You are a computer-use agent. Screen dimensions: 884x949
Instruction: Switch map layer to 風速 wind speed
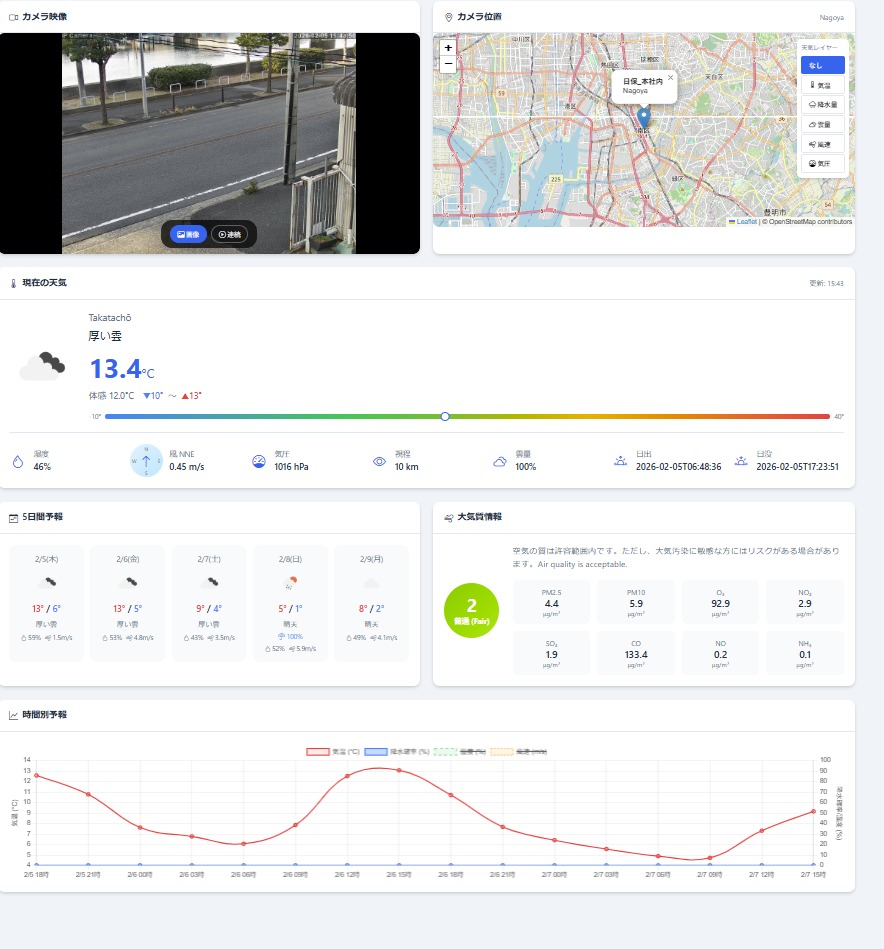pos(822,144)
